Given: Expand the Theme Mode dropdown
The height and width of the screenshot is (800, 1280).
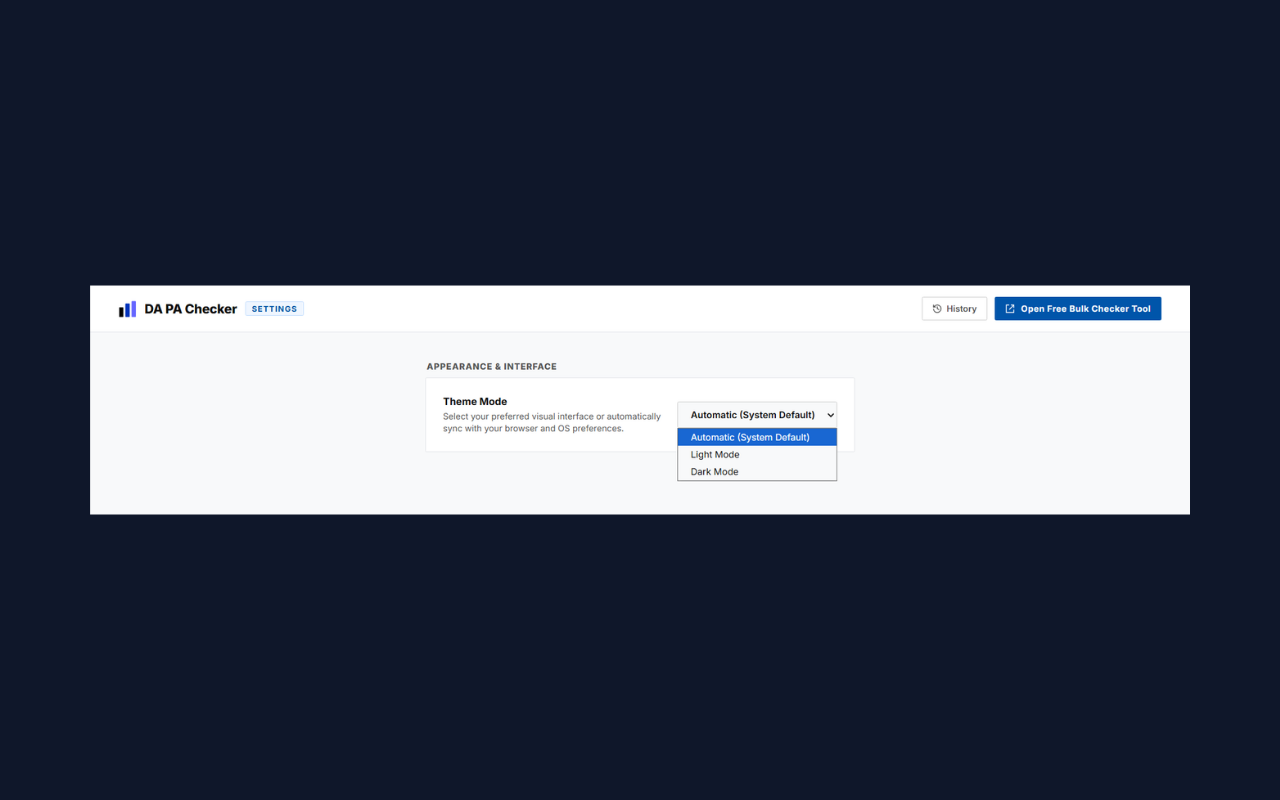Looking at the screenshot, I should pos(757,415).
